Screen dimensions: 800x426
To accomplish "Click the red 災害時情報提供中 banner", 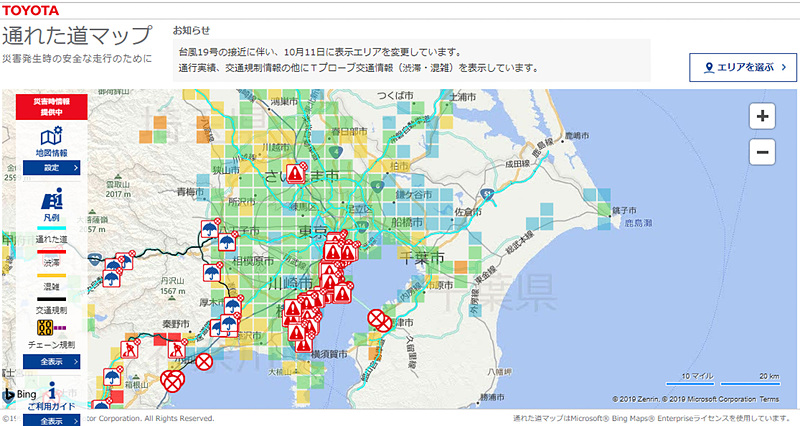I will pyautogui.click(x=52, y=107).
